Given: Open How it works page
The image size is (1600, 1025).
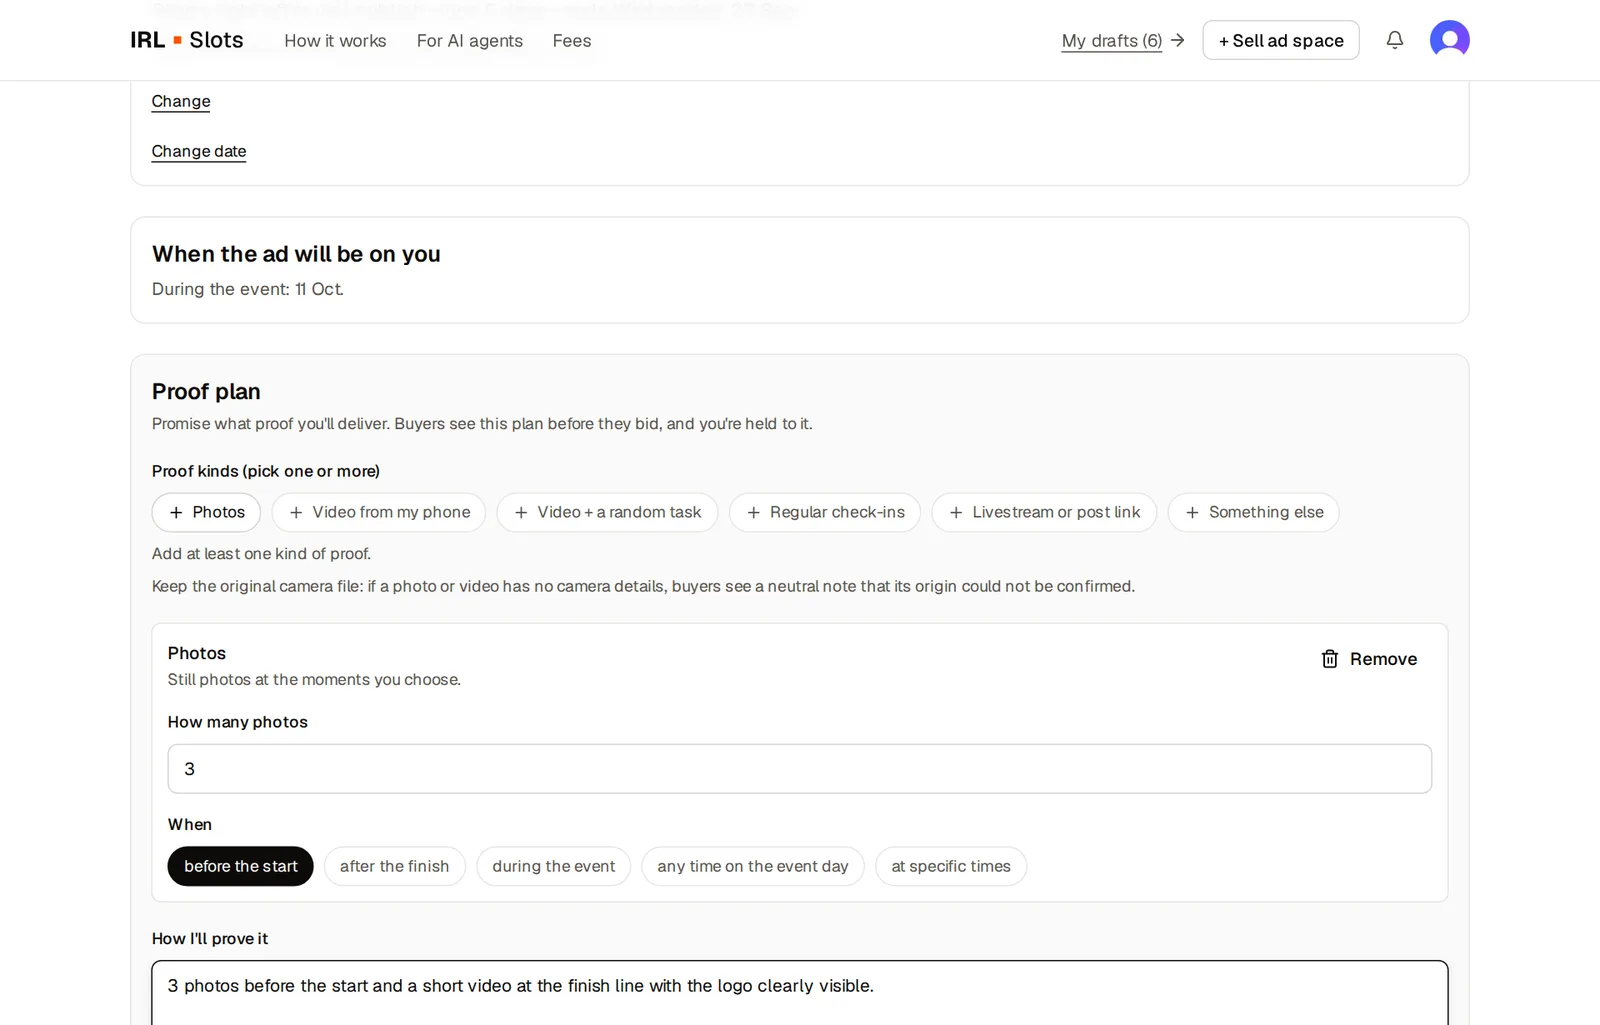Looking at the screenshot, I should pos(335,41).
